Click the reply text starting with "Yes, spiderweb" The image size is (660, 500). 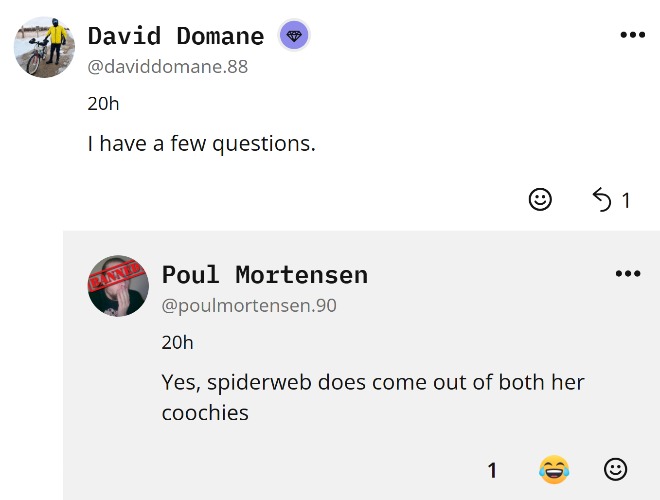pyautogui.click(x=372, y=396)
